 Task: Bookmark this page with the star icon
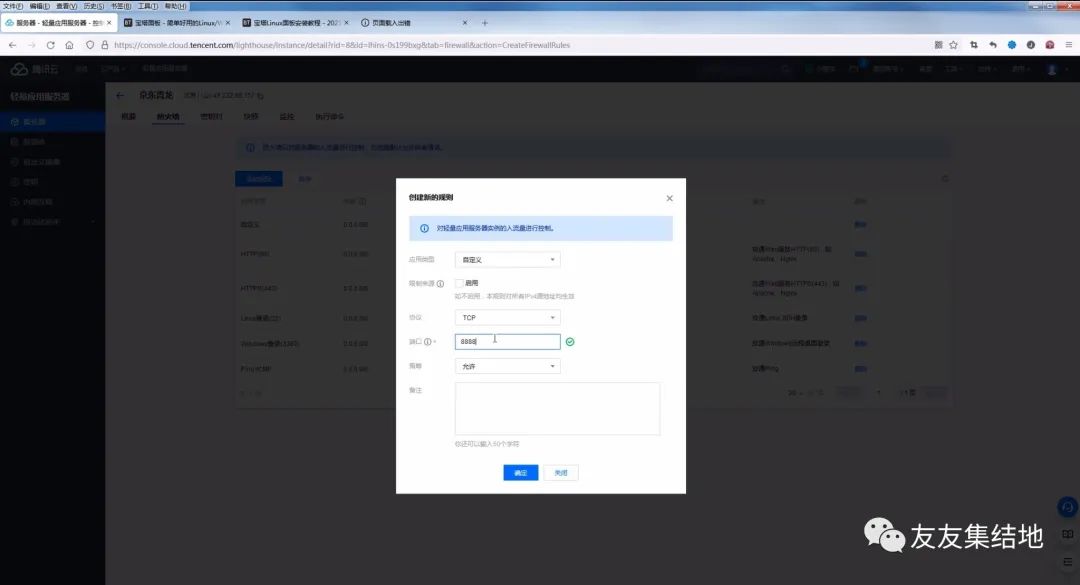[x=953, y=45]
